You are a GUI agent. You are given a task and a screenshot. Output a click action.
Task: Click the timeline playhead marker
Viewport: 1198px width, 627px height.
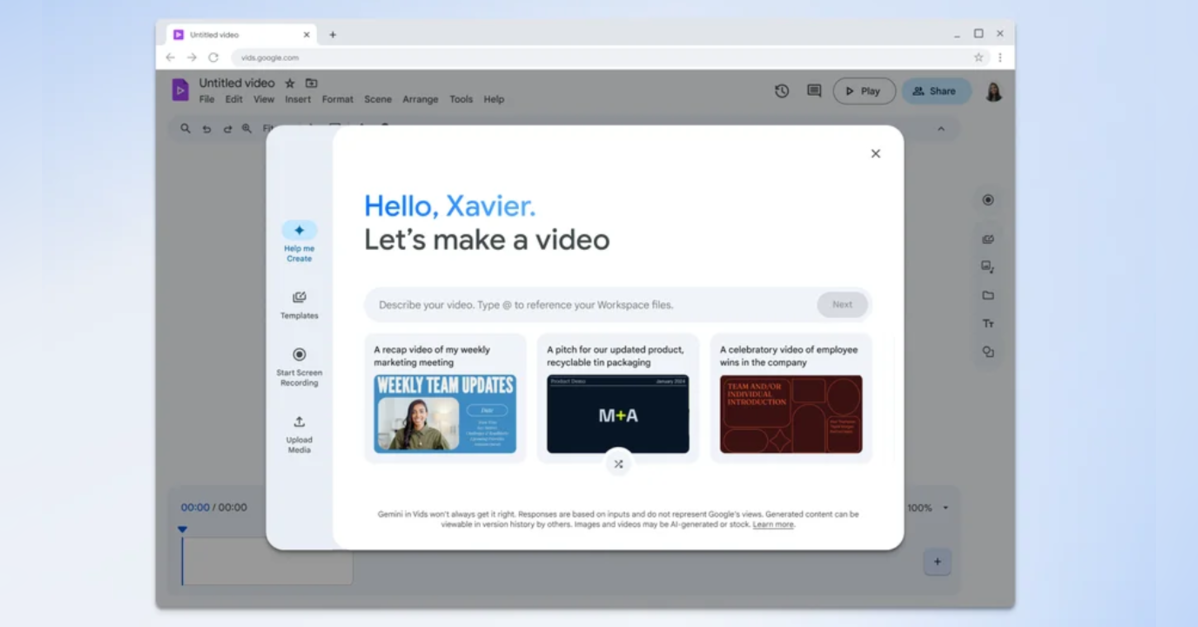click(x=182, y=530)
